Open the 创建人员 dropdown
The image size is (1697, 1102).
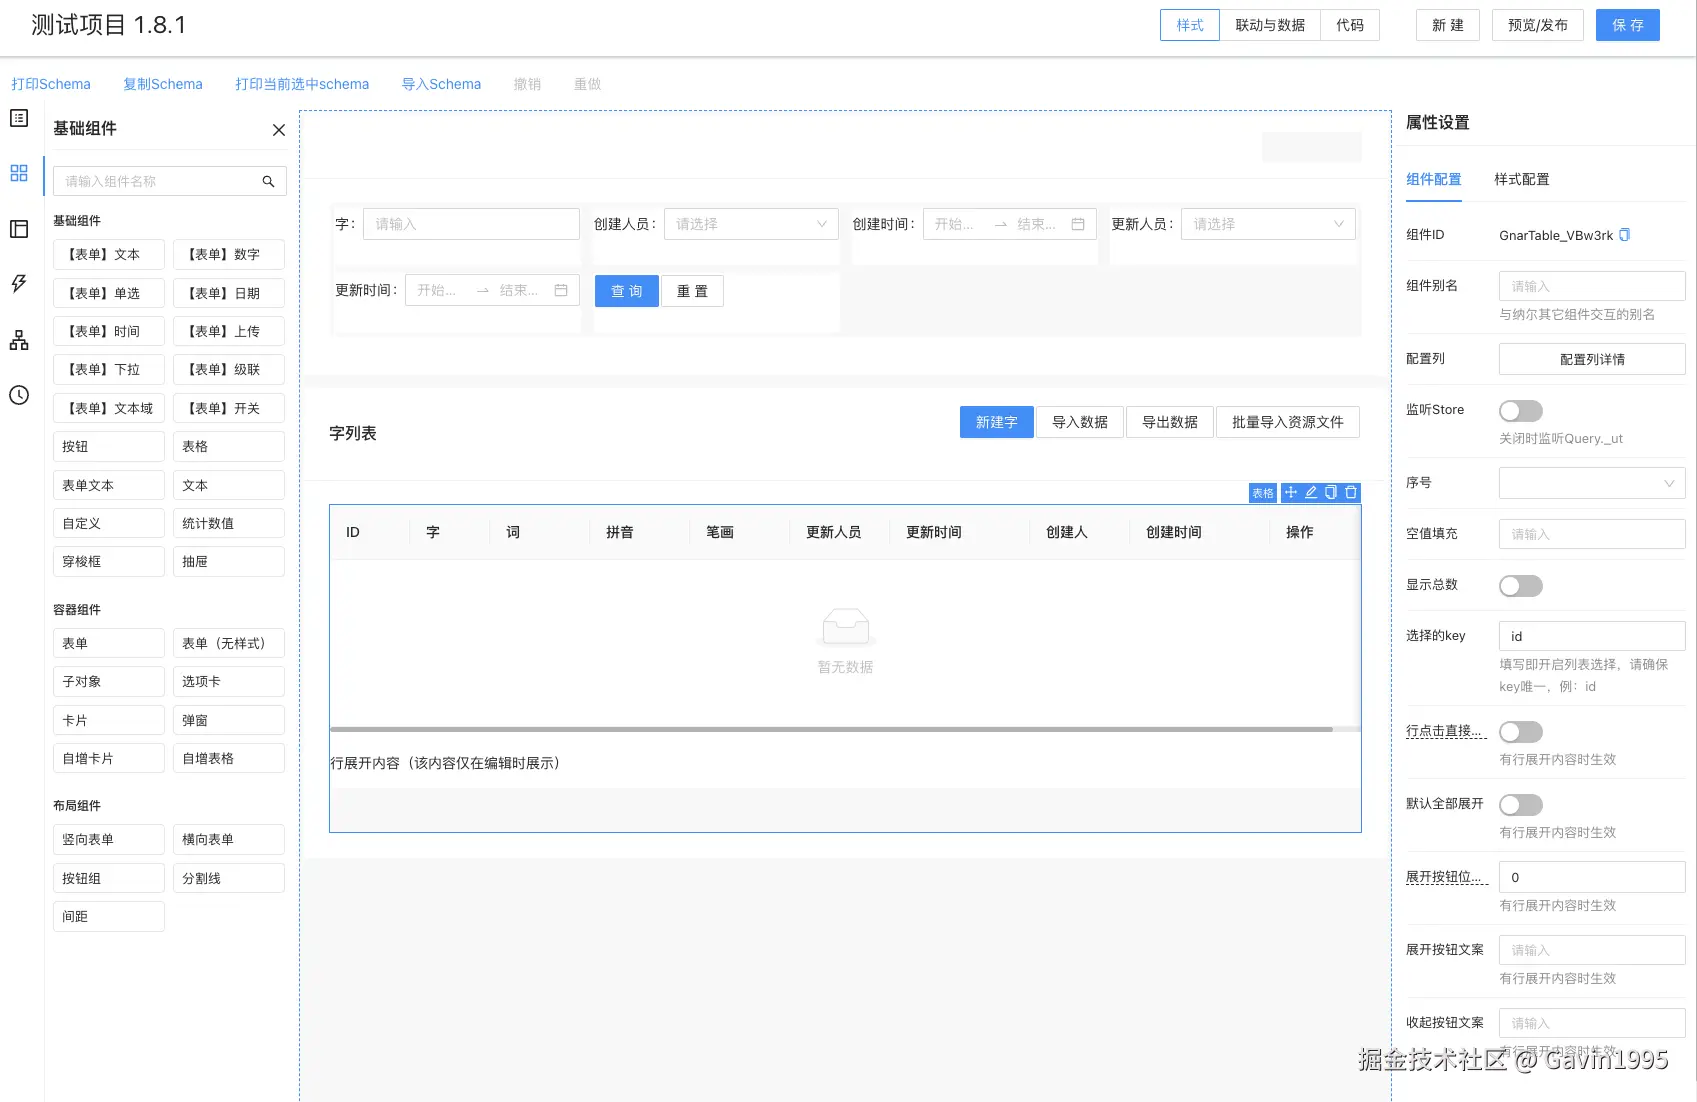pos(751,224)
